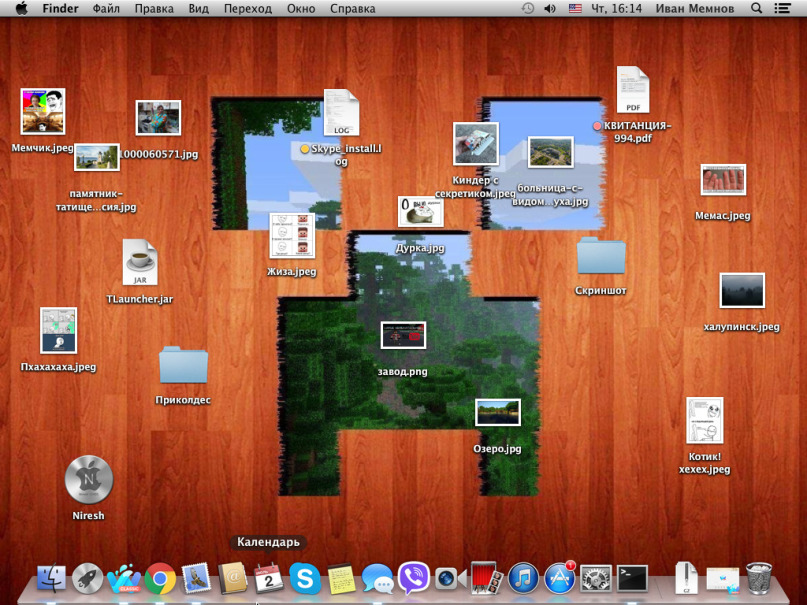Image resolution: width=807 pixels, height=605 pixels.
Task: Select the Скриншот folder
Action: coord(601,255)
